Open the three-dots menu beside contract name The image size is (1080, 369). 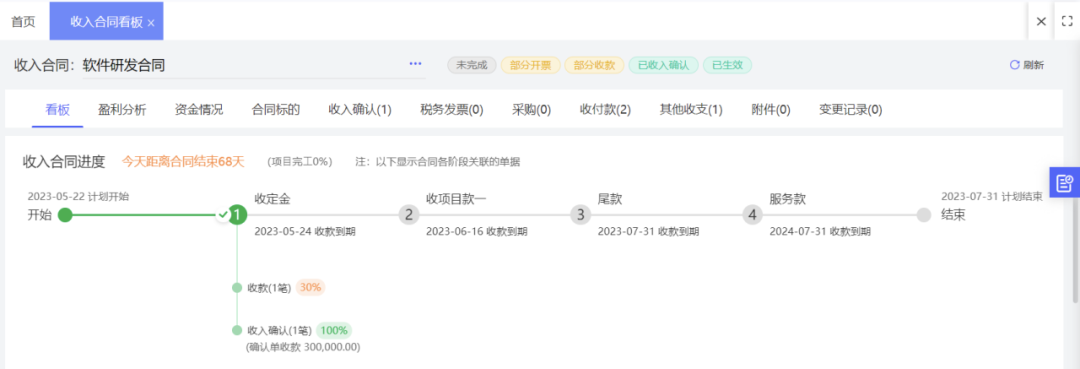point(415,64)
